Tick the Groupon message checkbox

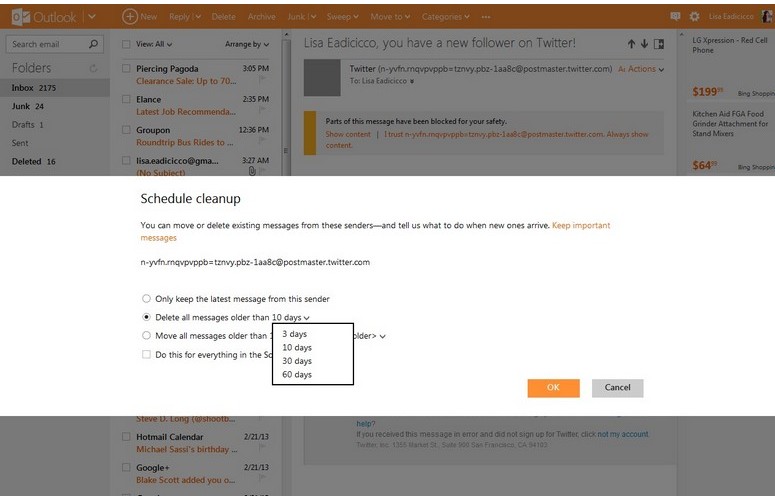(x=126, y=129)
